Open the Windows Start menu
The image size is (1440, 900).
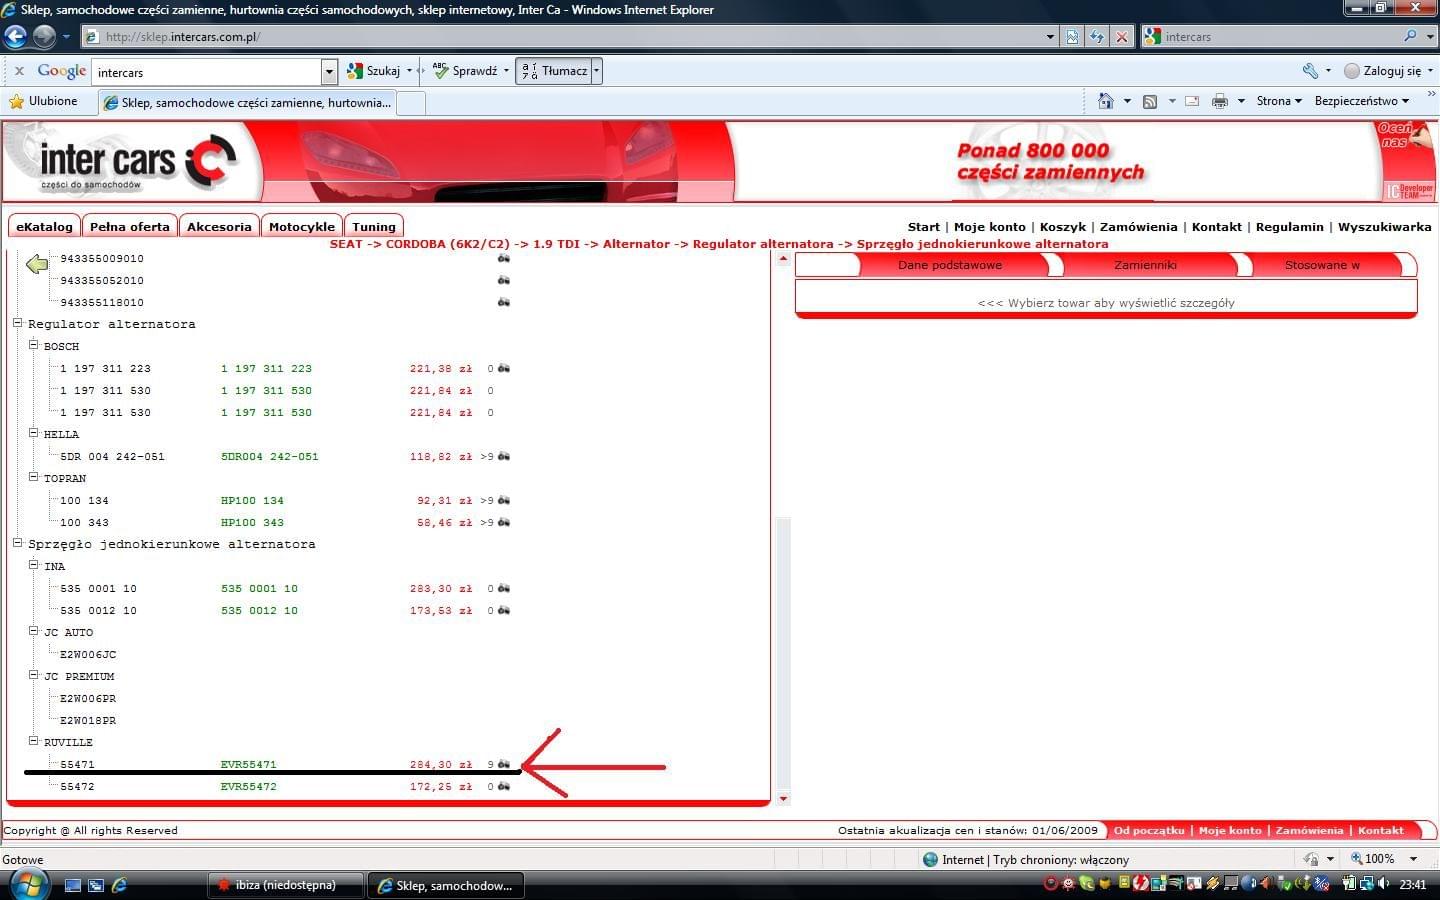tap(27, 885)
